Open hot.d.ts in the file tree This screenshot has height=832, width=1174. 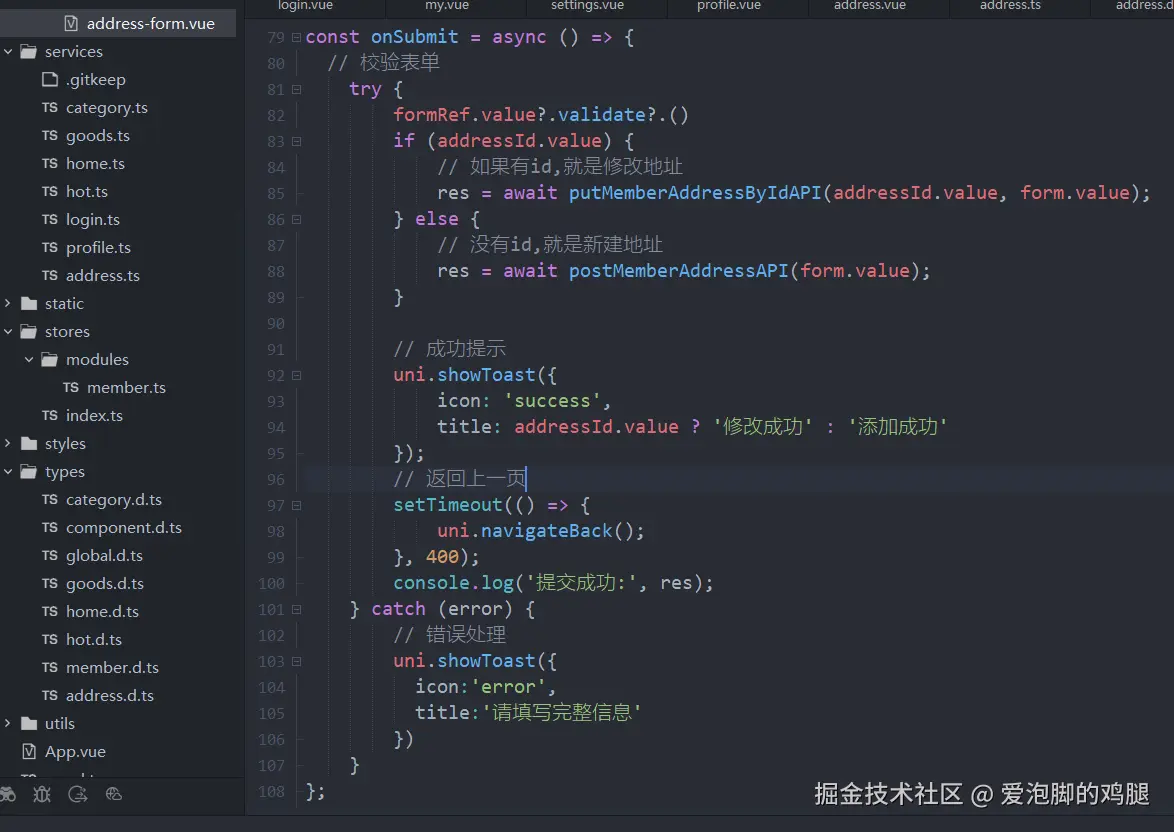coord(94,640)
